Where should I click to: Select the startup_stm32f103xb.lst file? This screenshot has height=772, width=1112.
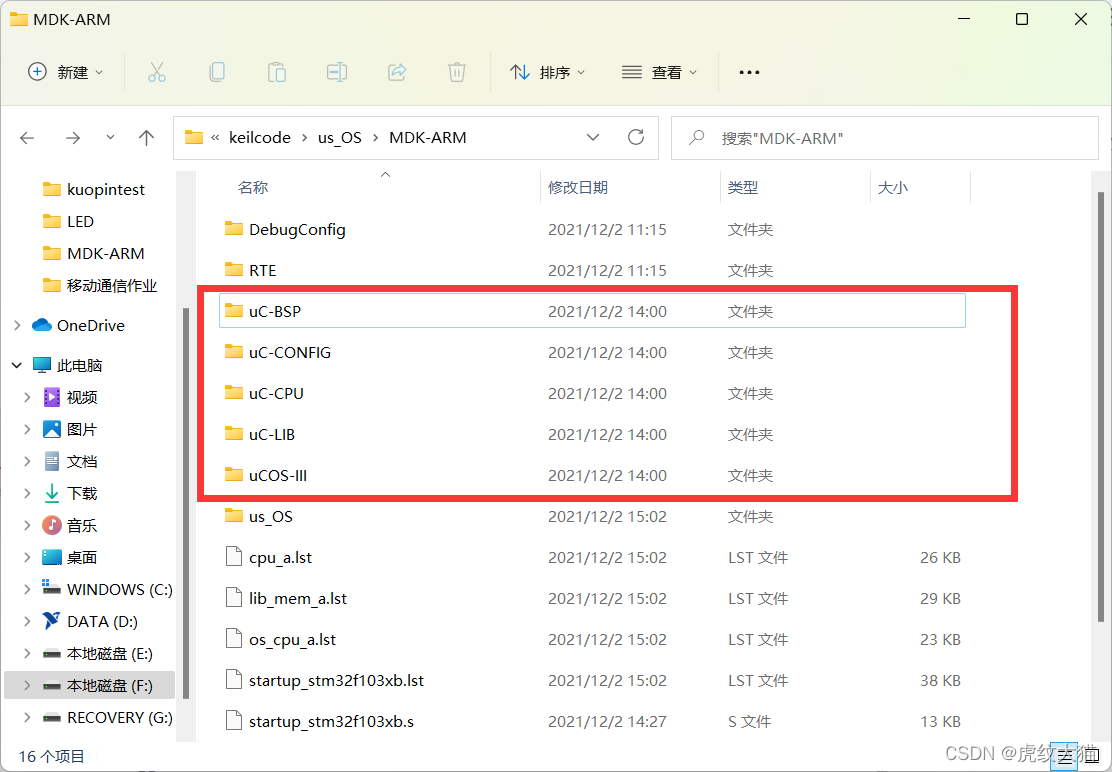[592, 681]
